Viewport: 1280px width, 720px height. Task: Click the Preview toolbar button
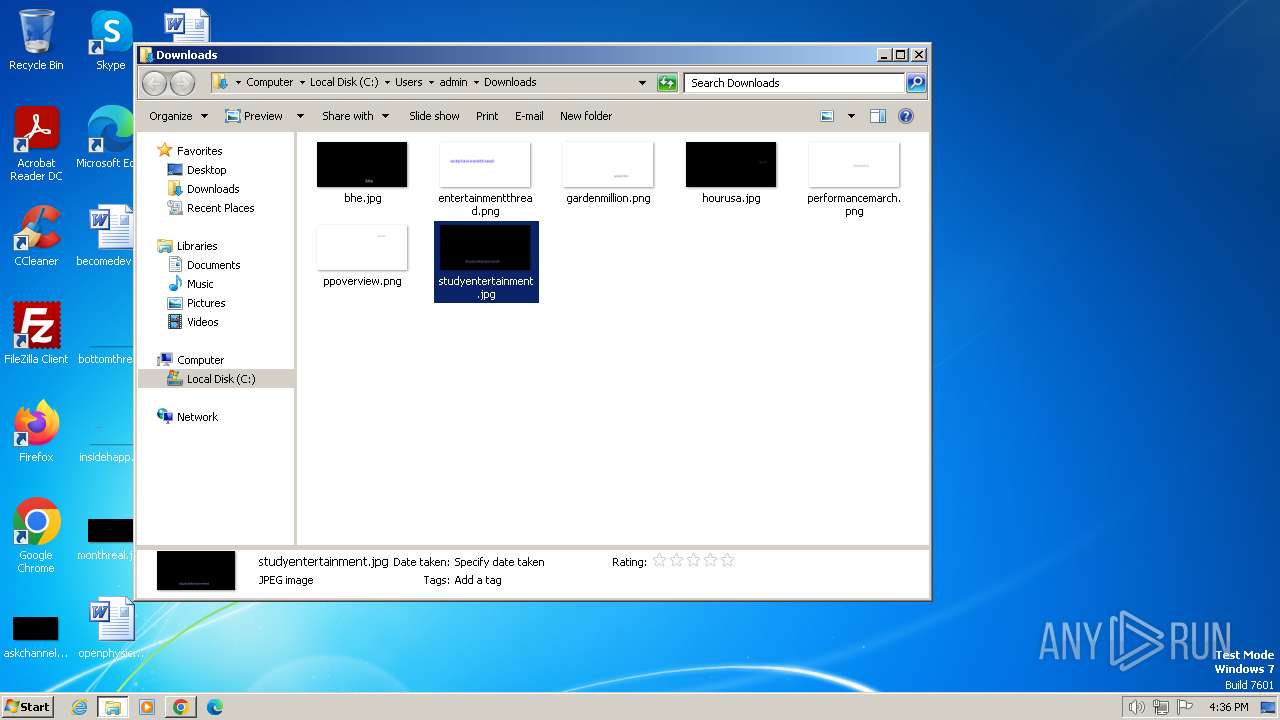pos(254,116)
